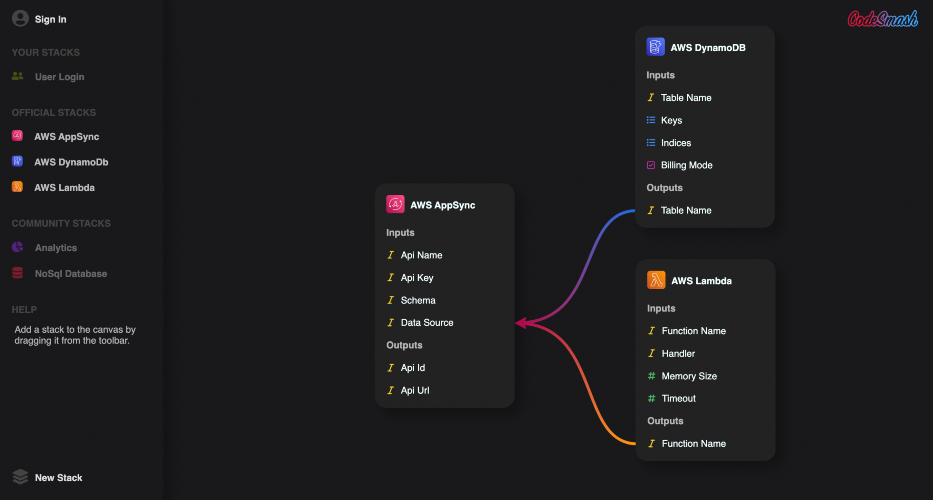
Task: Click the New Stack button
Action: (58, 477)
